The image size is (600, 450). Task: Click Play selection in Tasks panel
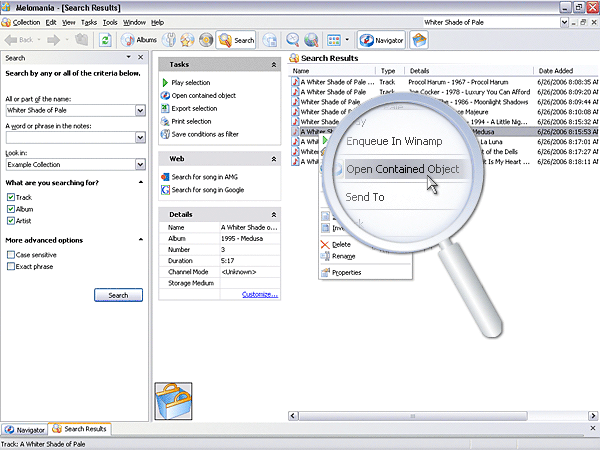pos(190,82)
